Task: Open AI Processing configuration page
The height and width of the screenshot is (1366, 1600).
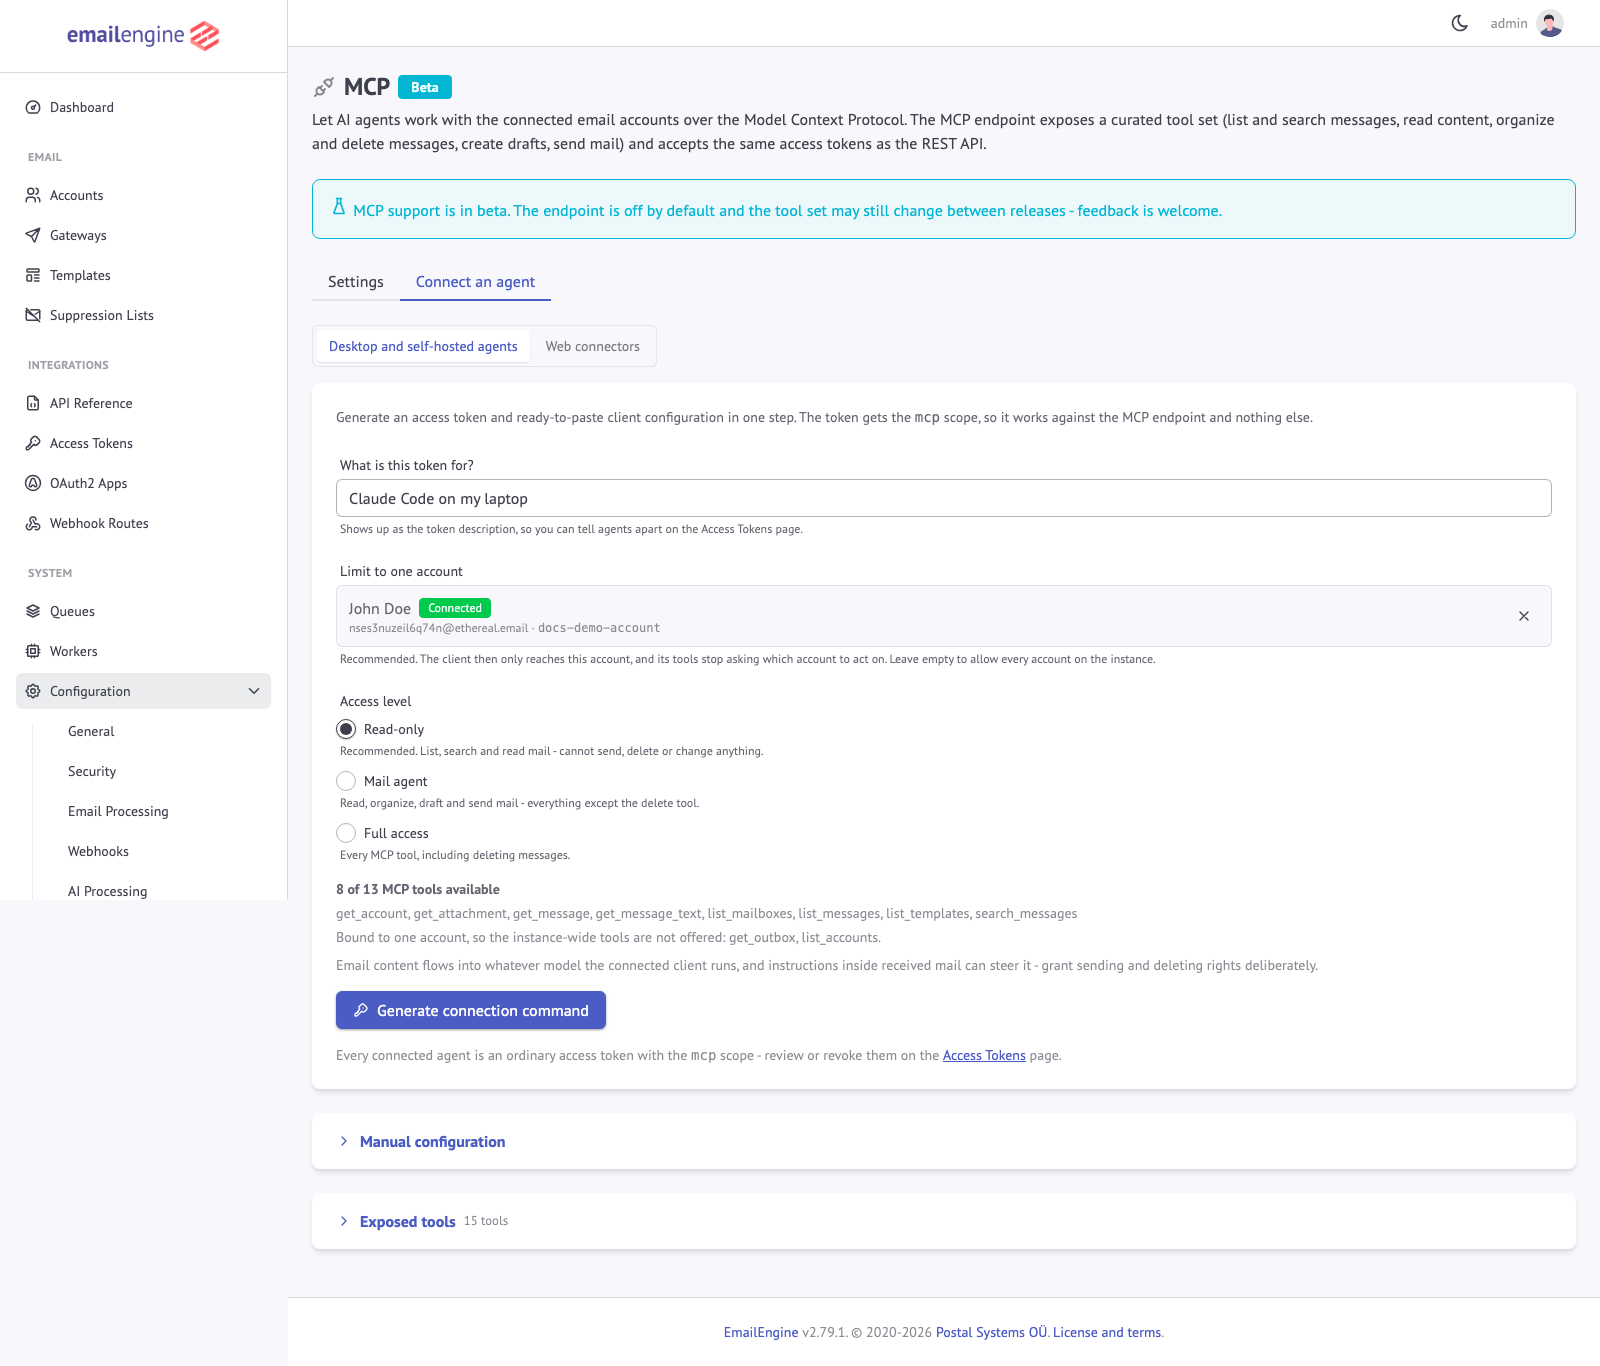Action: (x=107, y=891)
